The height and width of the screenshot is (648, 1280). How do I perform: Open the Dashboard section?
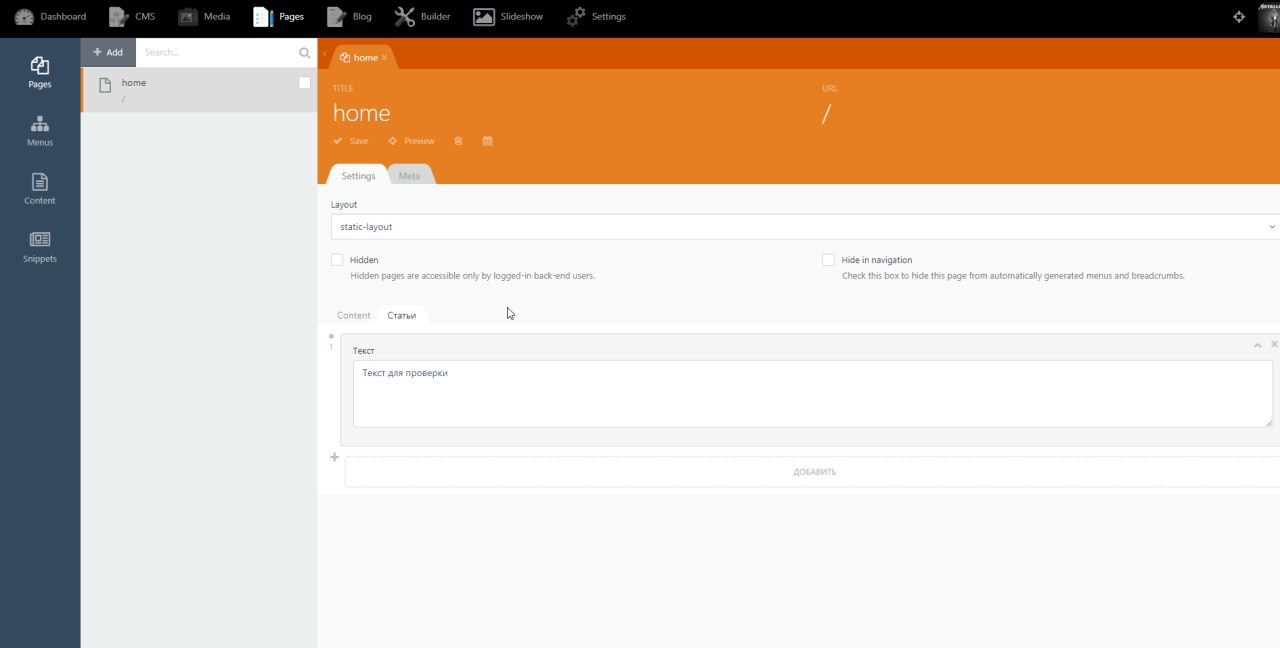tap(50, 17)
